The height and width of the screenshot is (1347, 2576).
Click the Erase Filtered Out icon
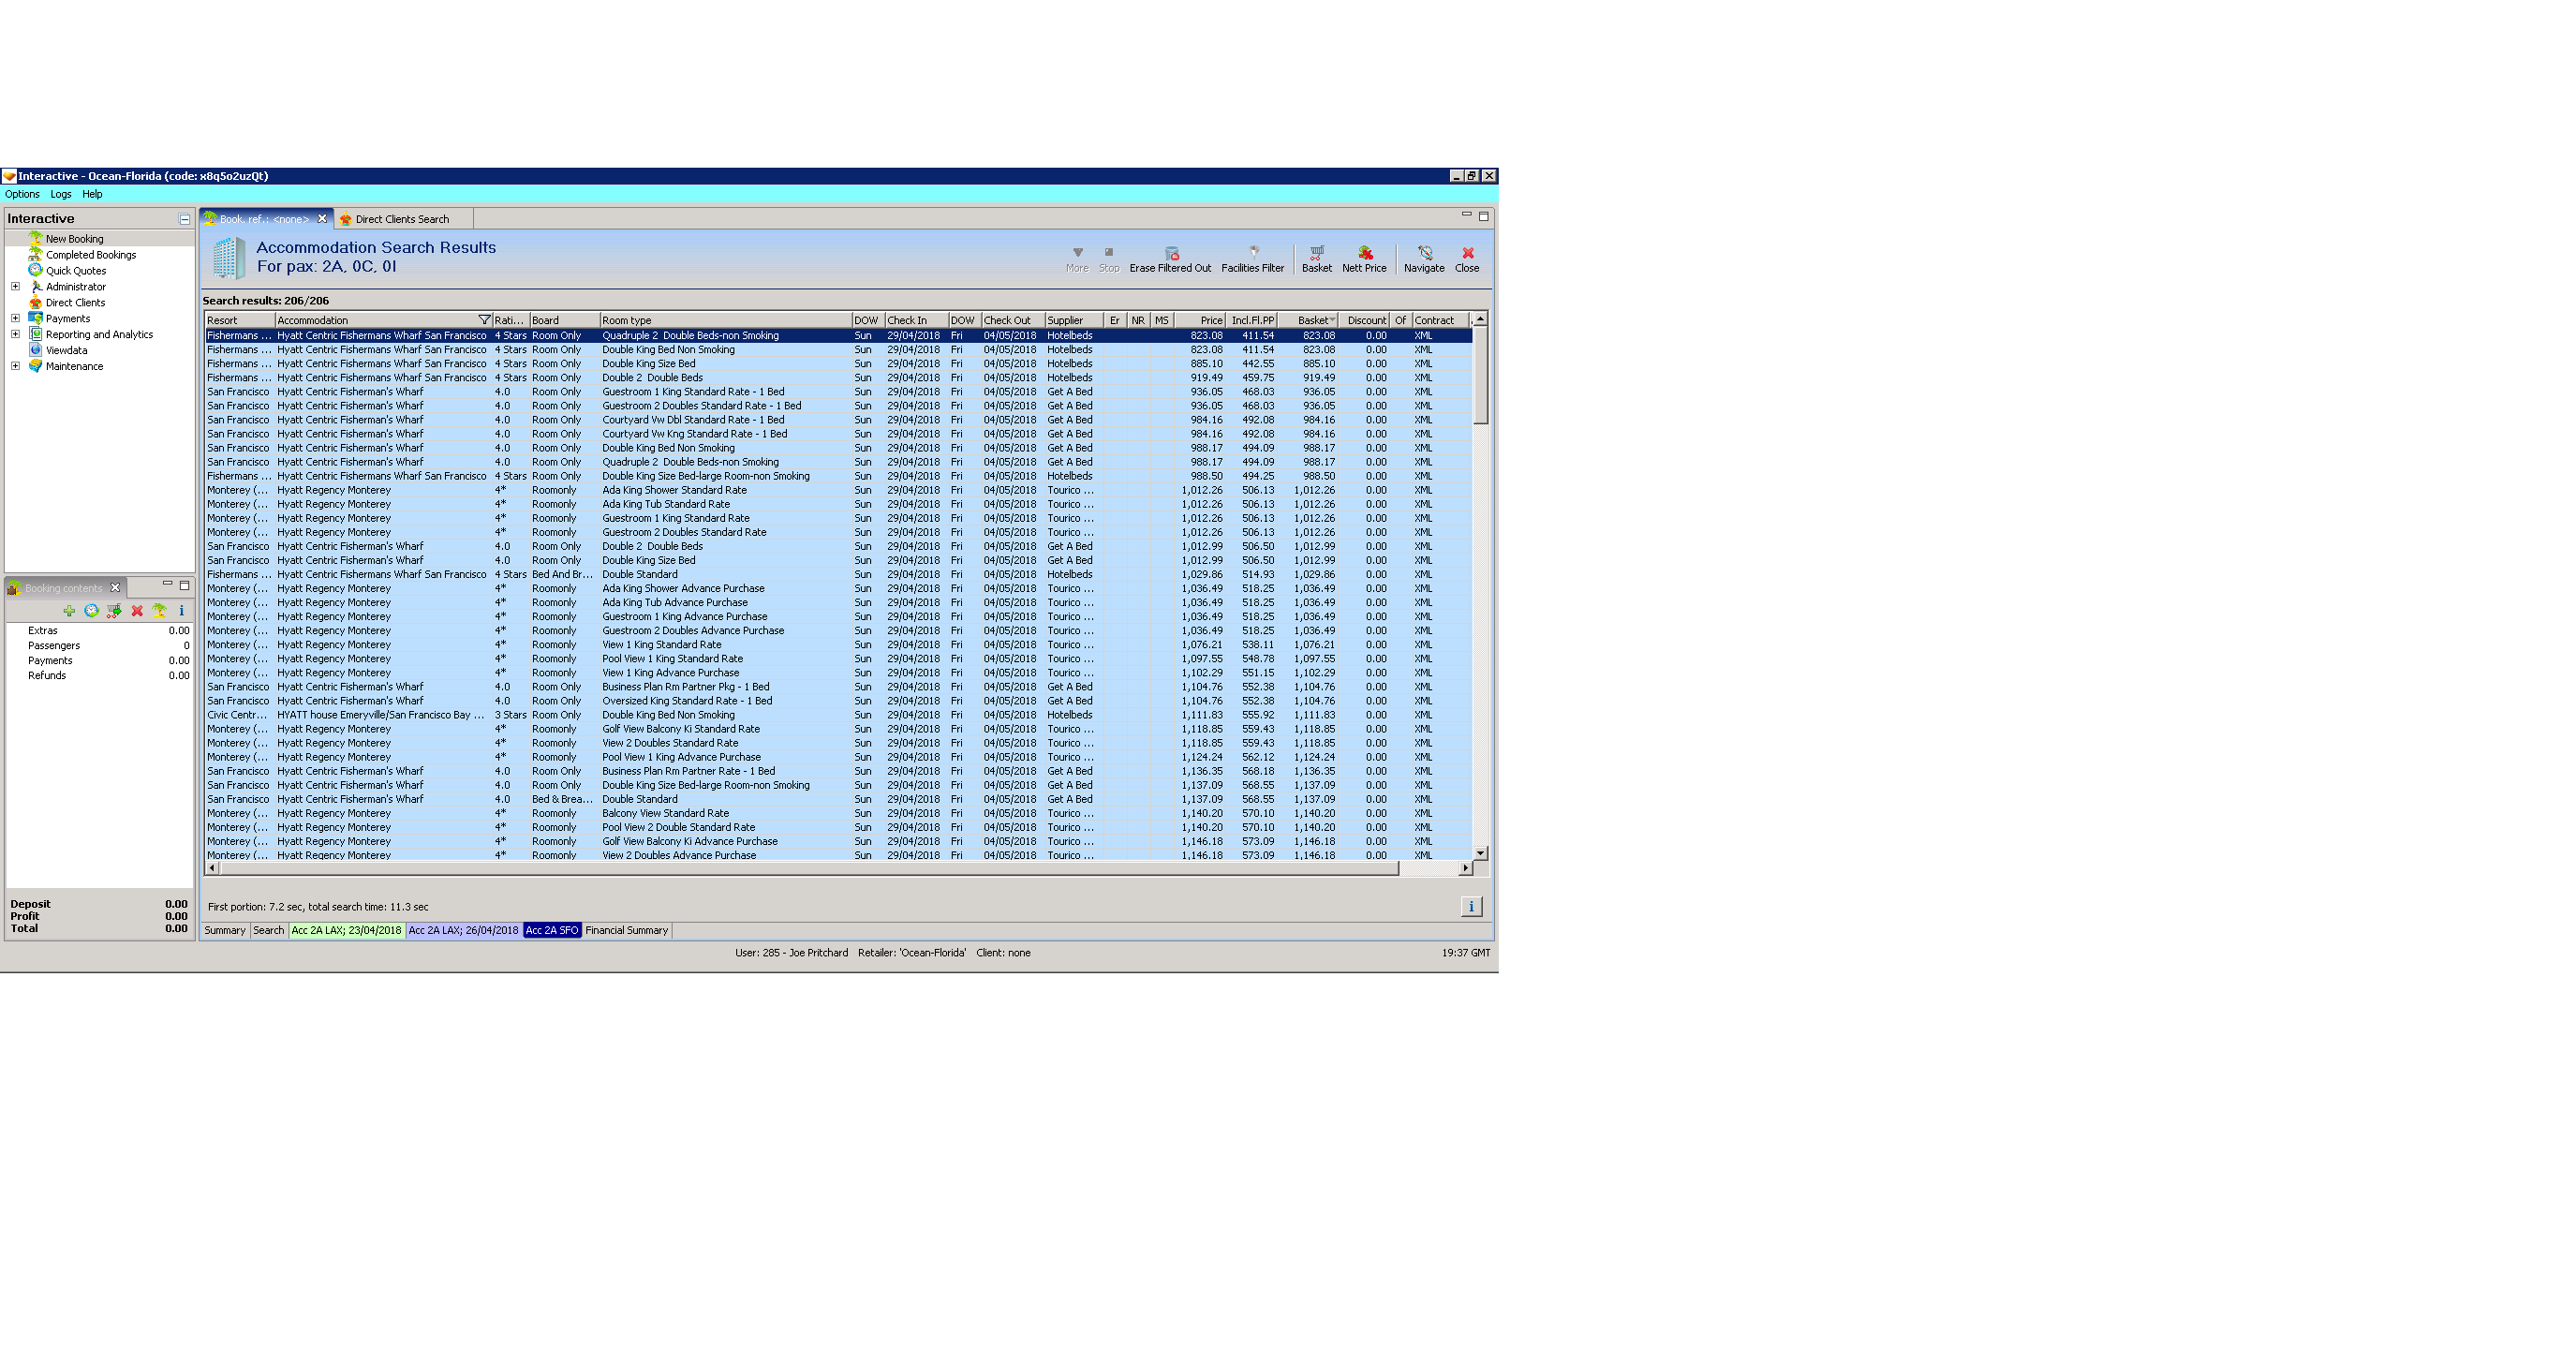pyautogui.click(x=1171, y=254)
